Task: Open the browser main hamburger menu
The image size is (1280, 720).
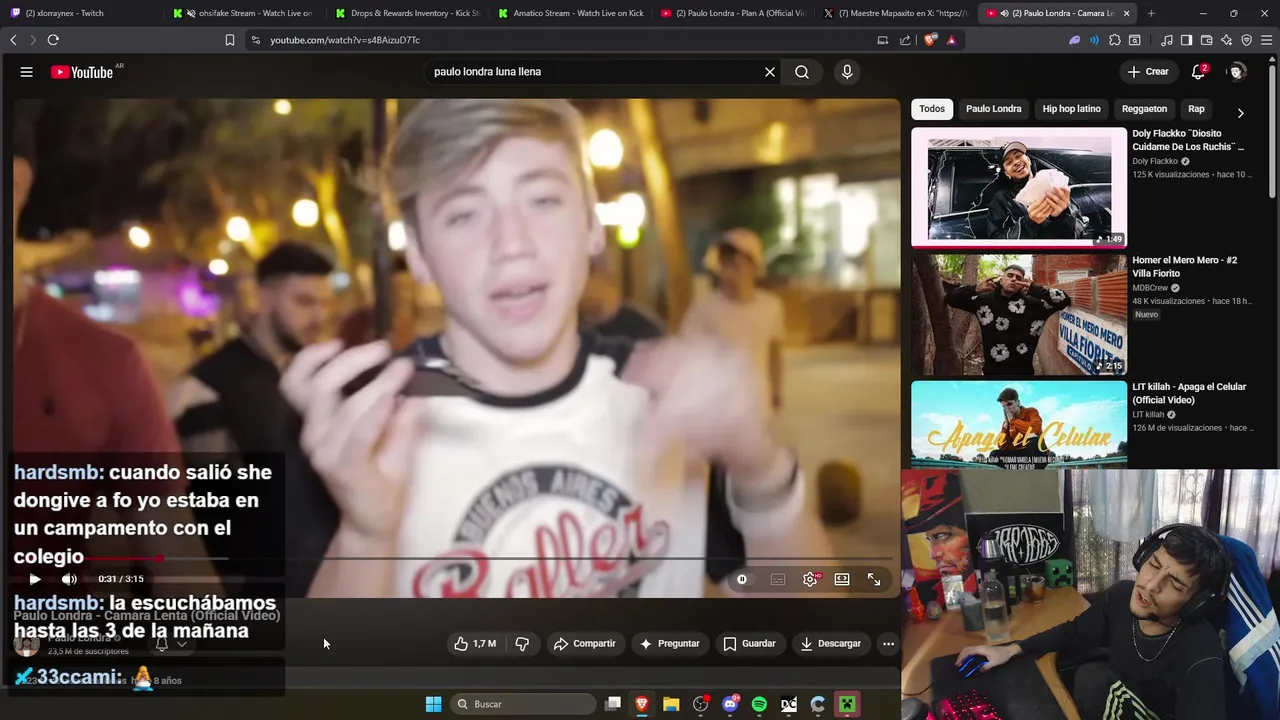Action: click(1266, 40)
